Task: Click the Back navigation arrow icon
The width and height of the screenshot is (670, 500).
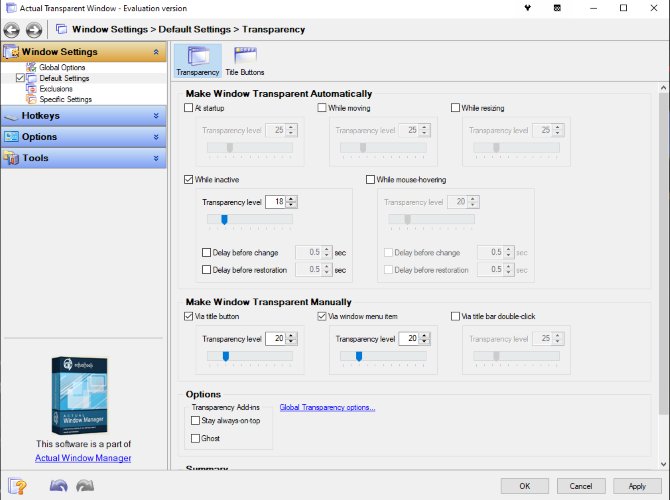Action: [12, 30]
